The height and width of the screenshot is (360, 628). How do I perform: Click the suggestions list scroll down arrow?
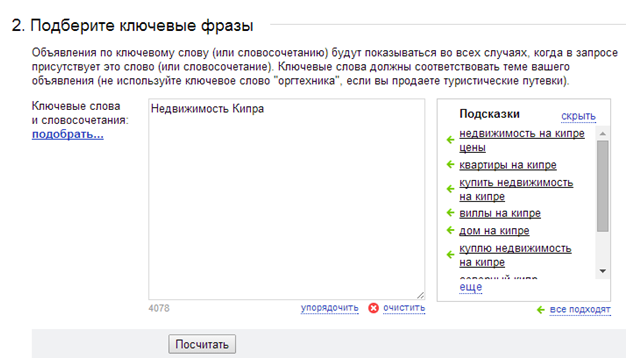[x=602, y=271]
